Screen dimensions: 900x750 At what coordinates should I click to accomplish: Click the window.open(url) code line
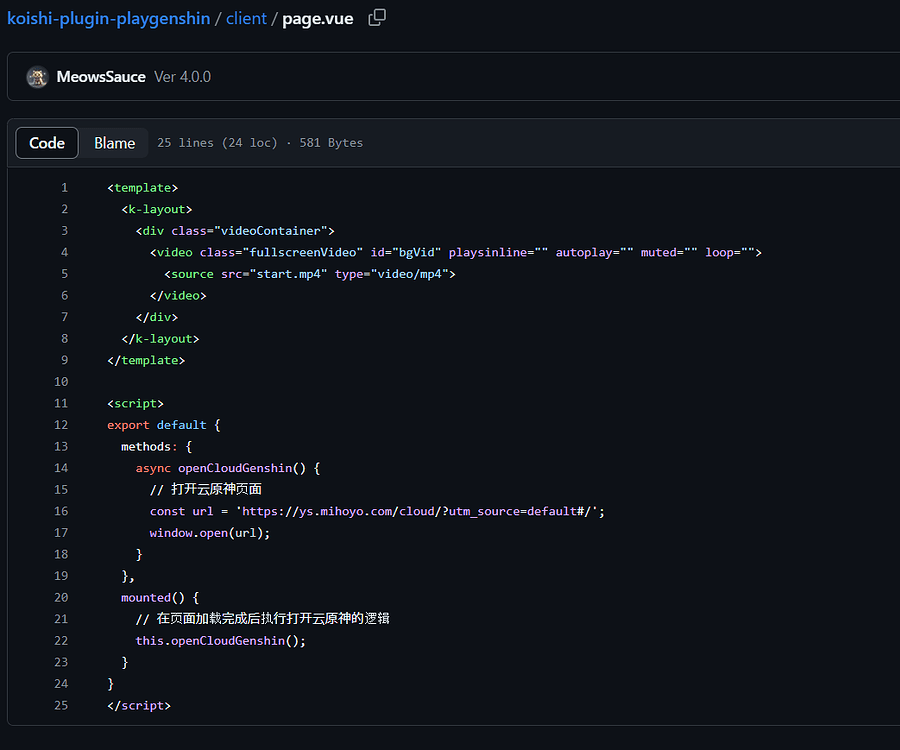[x=210, y=533]
